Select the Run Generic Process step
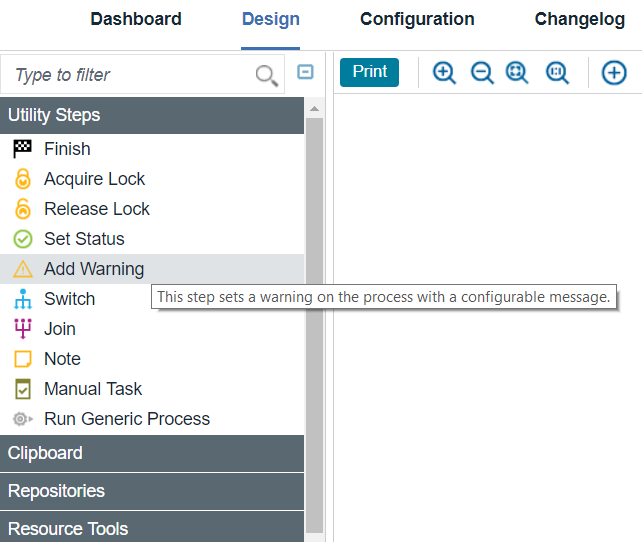The image size is (642, 542). click(x=126, y=419)
